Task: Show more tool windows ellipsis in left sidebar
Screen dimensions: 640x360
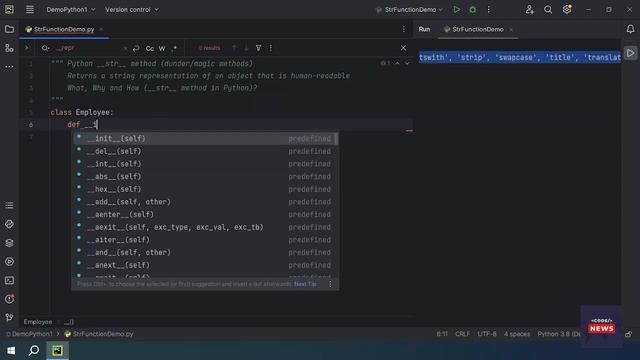Action: click(x=9, y=66)
